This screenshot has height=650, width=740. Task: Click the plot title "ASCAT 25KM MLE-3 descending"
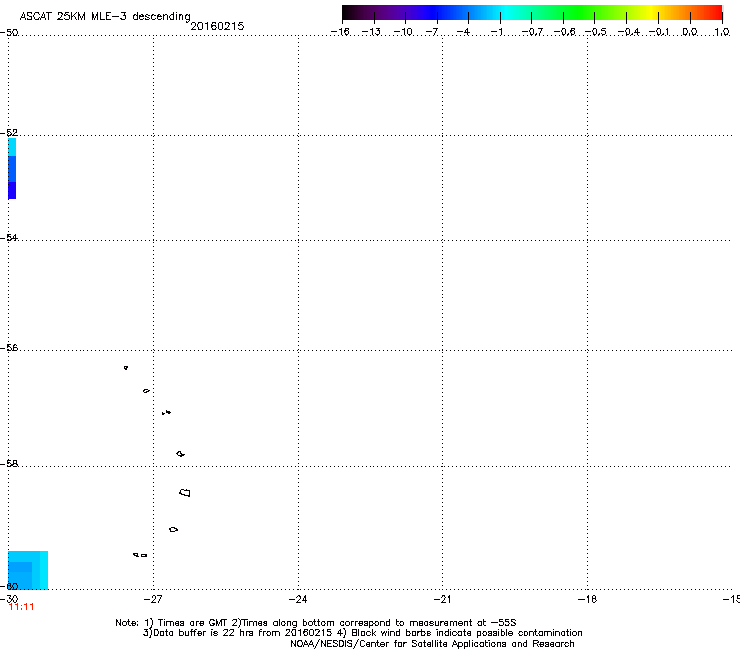pyautogui.click(x=105, y=17)
